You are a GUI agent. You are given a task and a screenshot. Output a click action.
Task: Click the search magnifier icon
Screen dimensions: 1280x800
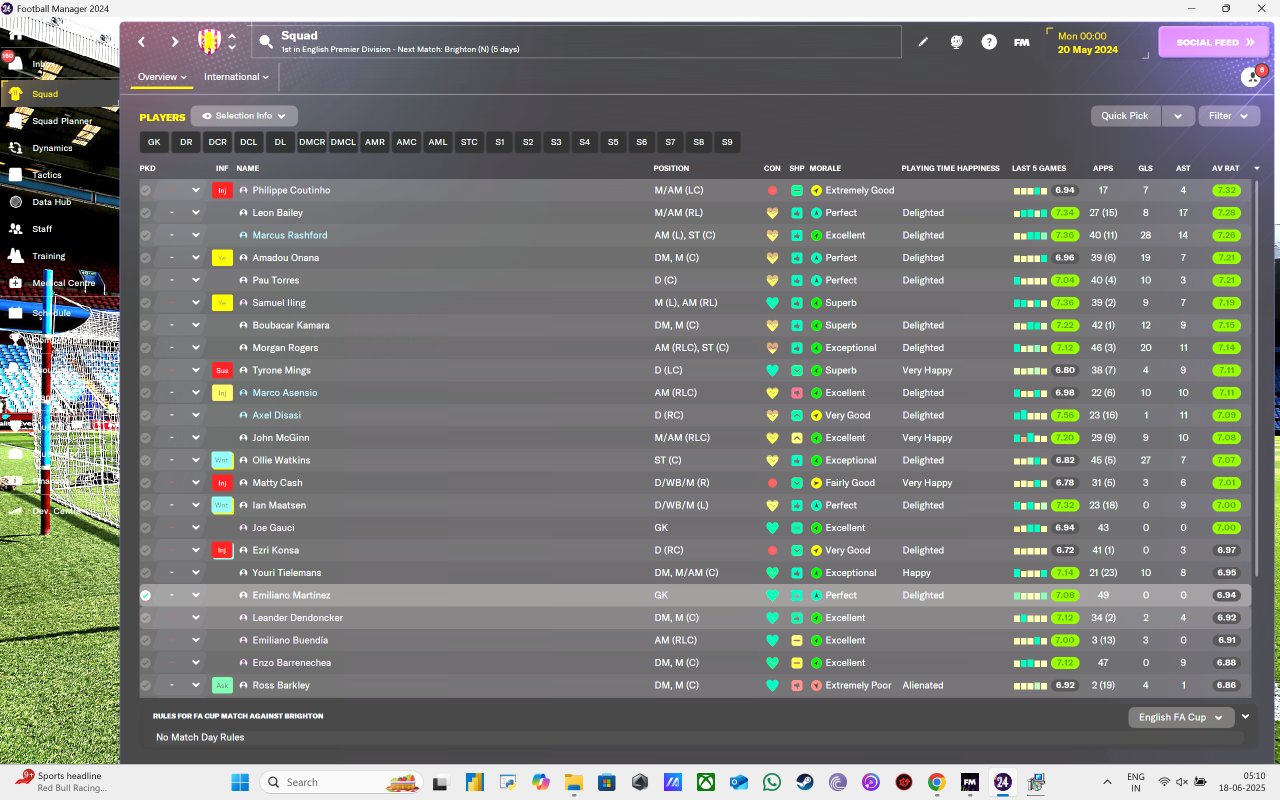(x=266, y=42)
